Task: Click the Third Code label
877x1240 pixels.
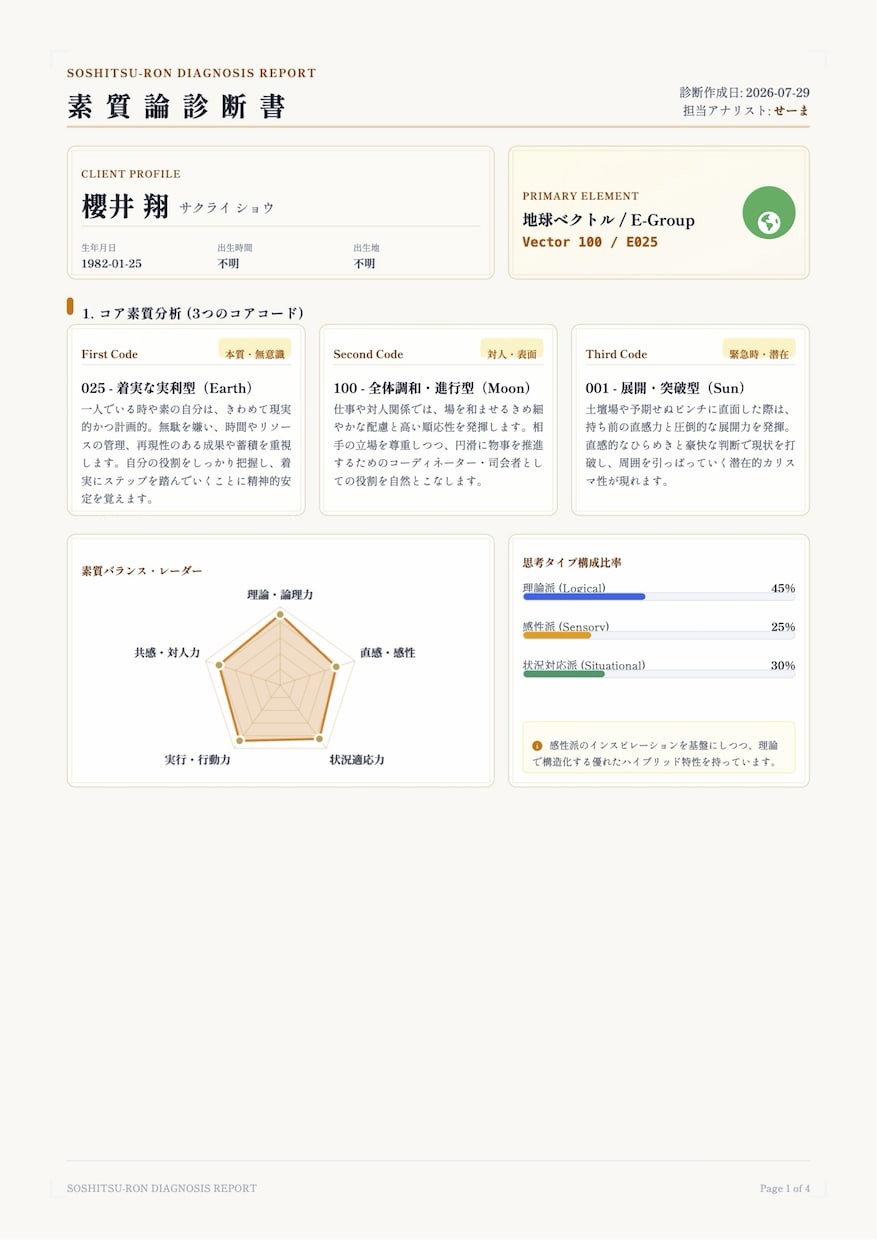Action: point(616,354)
